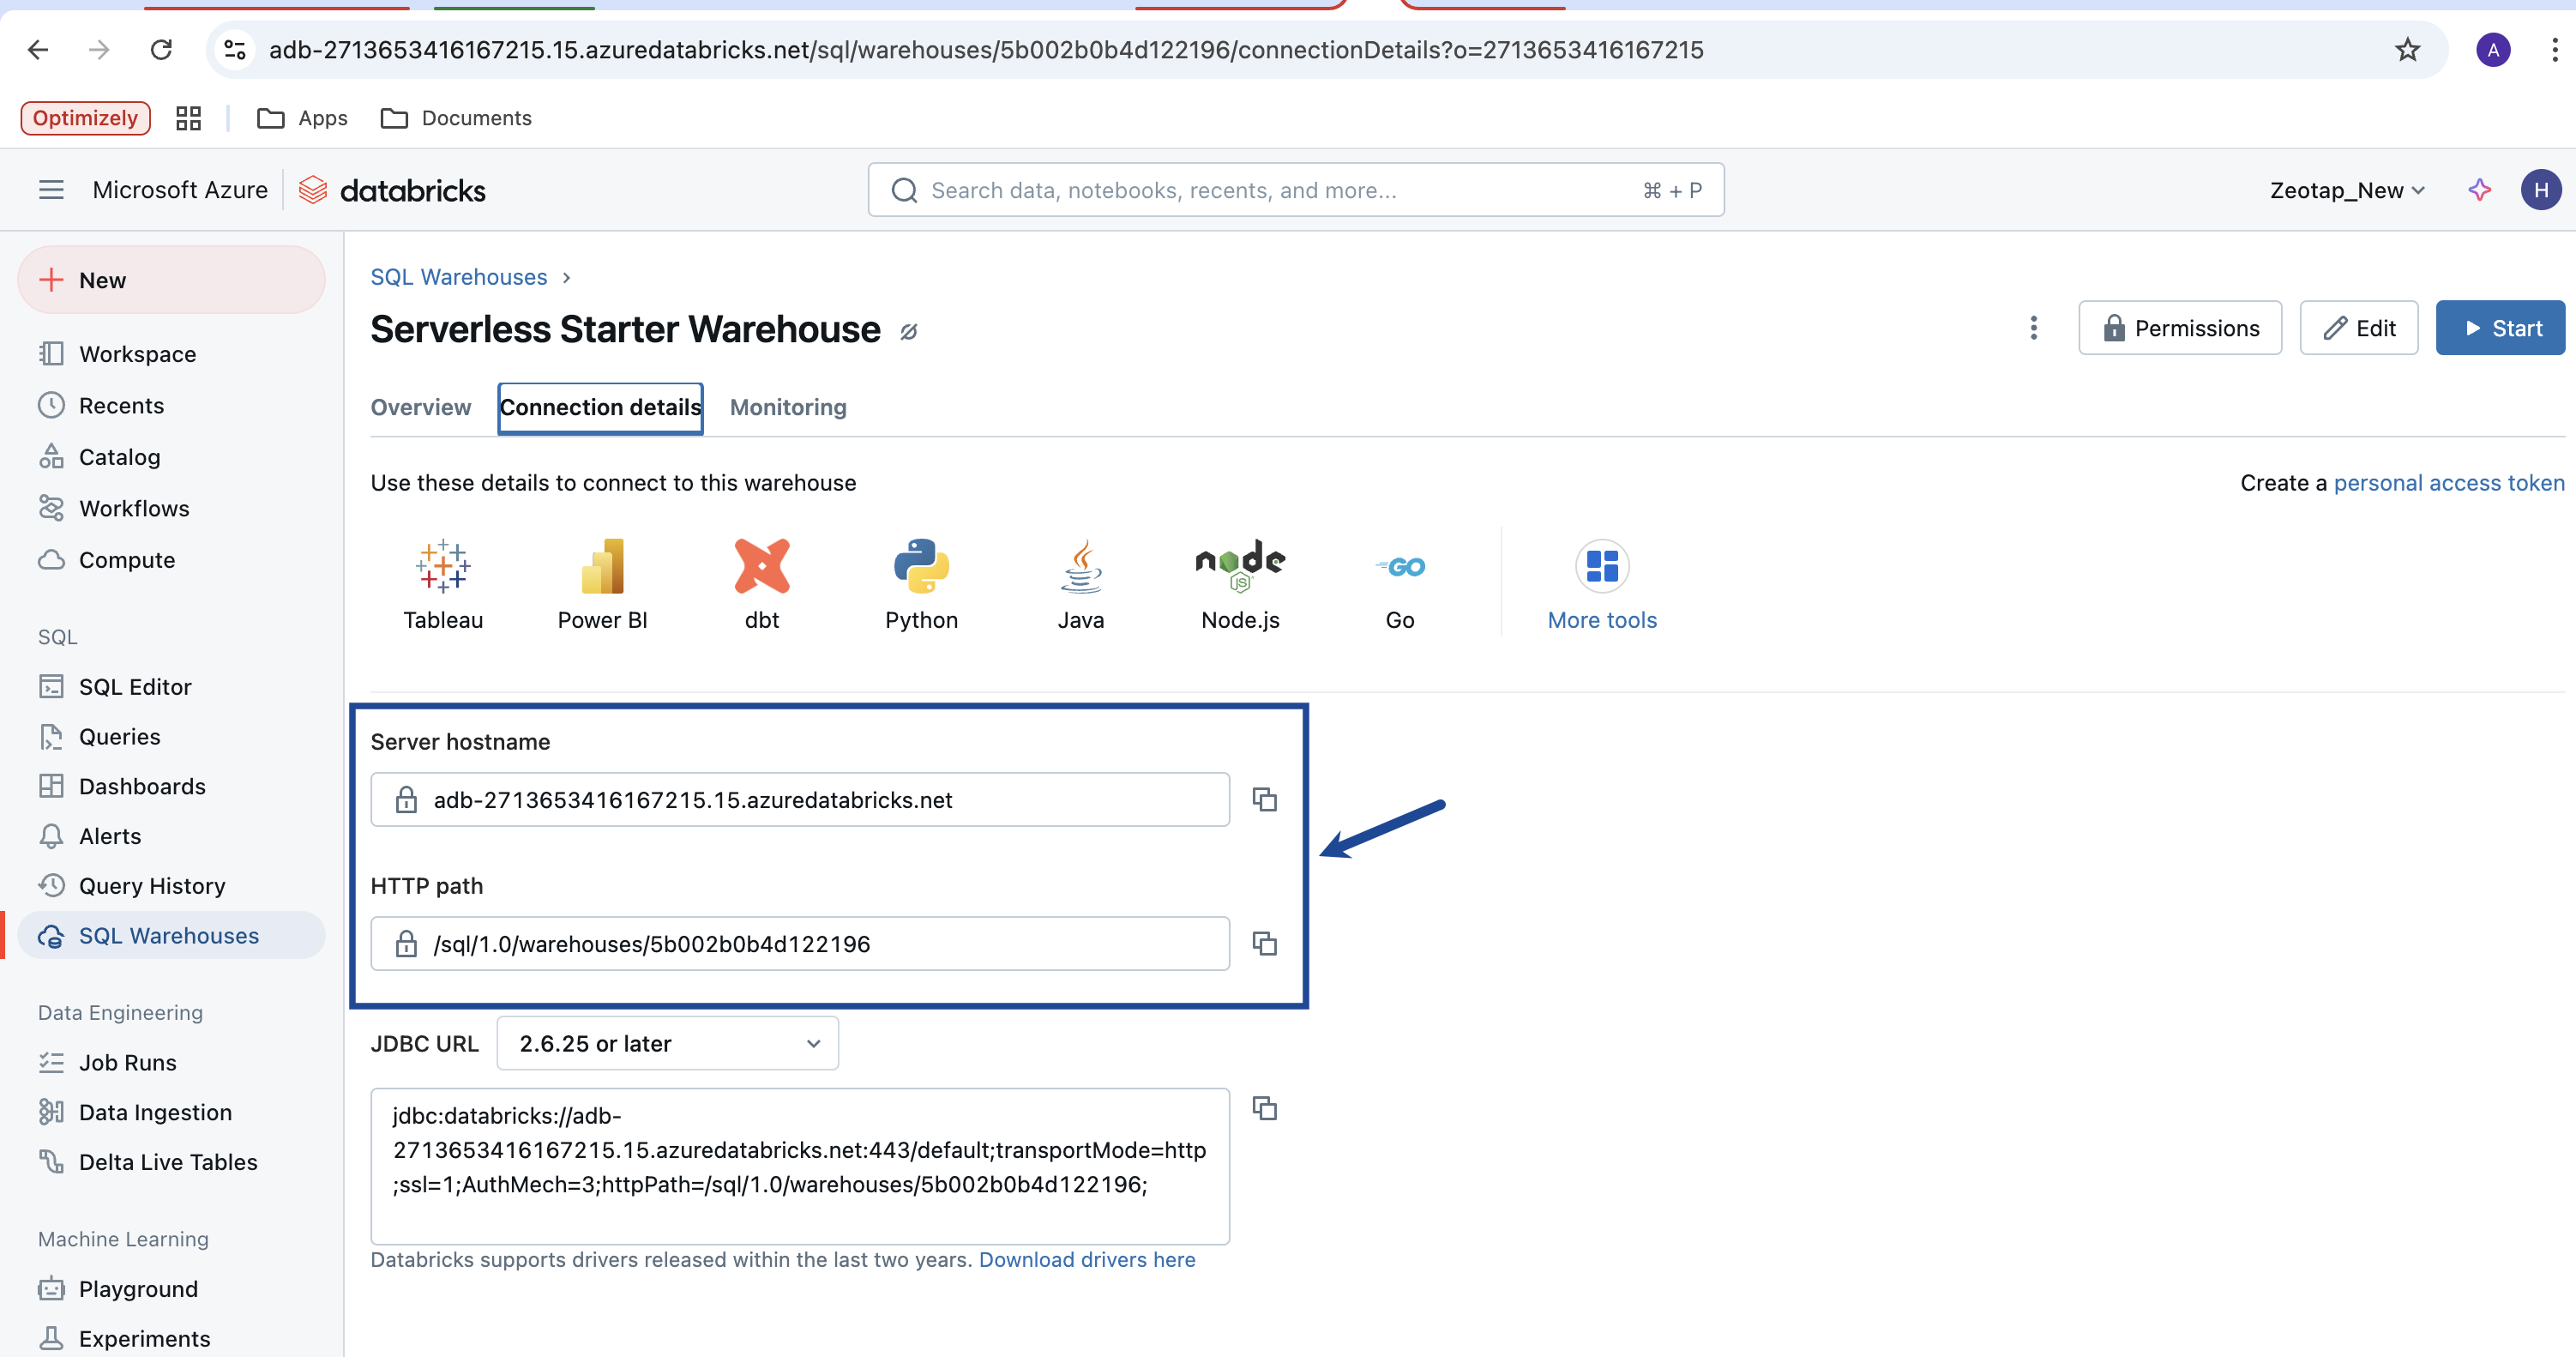This screenshot has height=1357, width=2576.
Task: Open the Zeotap_New workspace switcher
Action: pyautogui.click(x=2346, y=190)
